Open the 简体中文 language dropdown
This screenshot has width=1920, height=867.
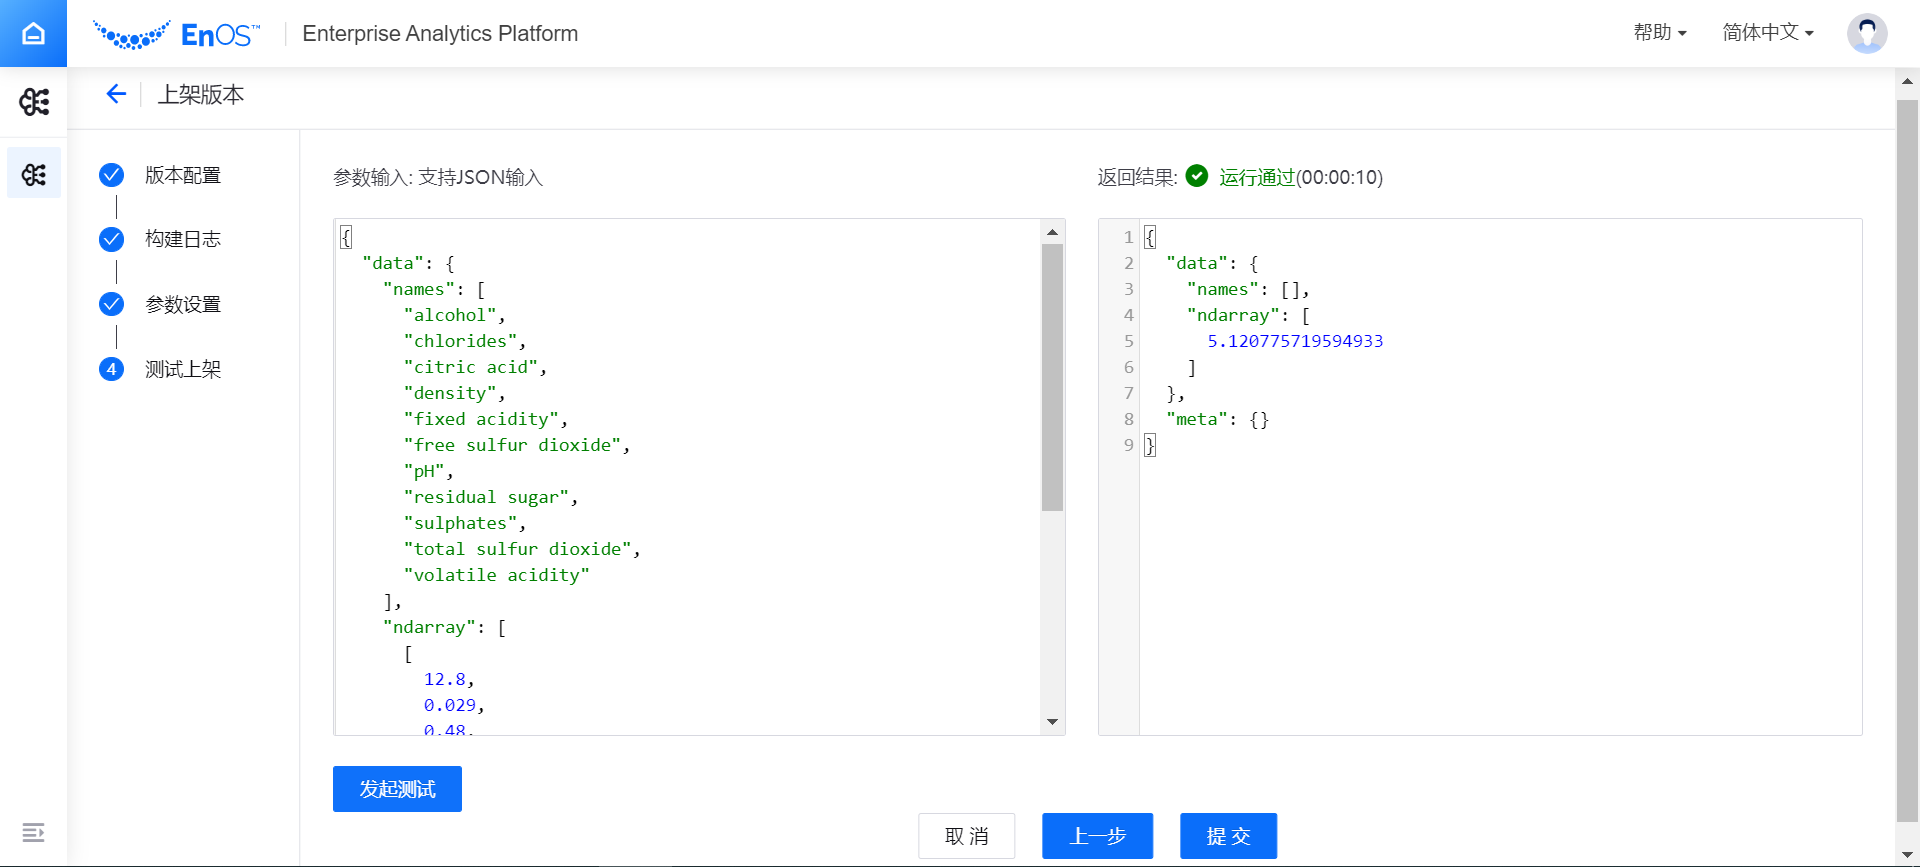point(1768,32)
